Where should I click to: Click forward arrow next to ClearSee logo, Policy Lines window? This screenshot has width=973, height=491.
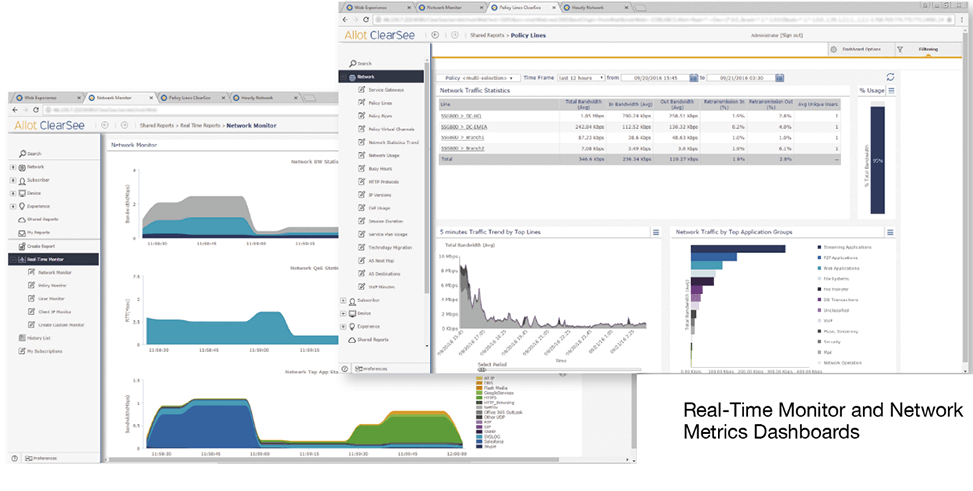coord(455,35)
